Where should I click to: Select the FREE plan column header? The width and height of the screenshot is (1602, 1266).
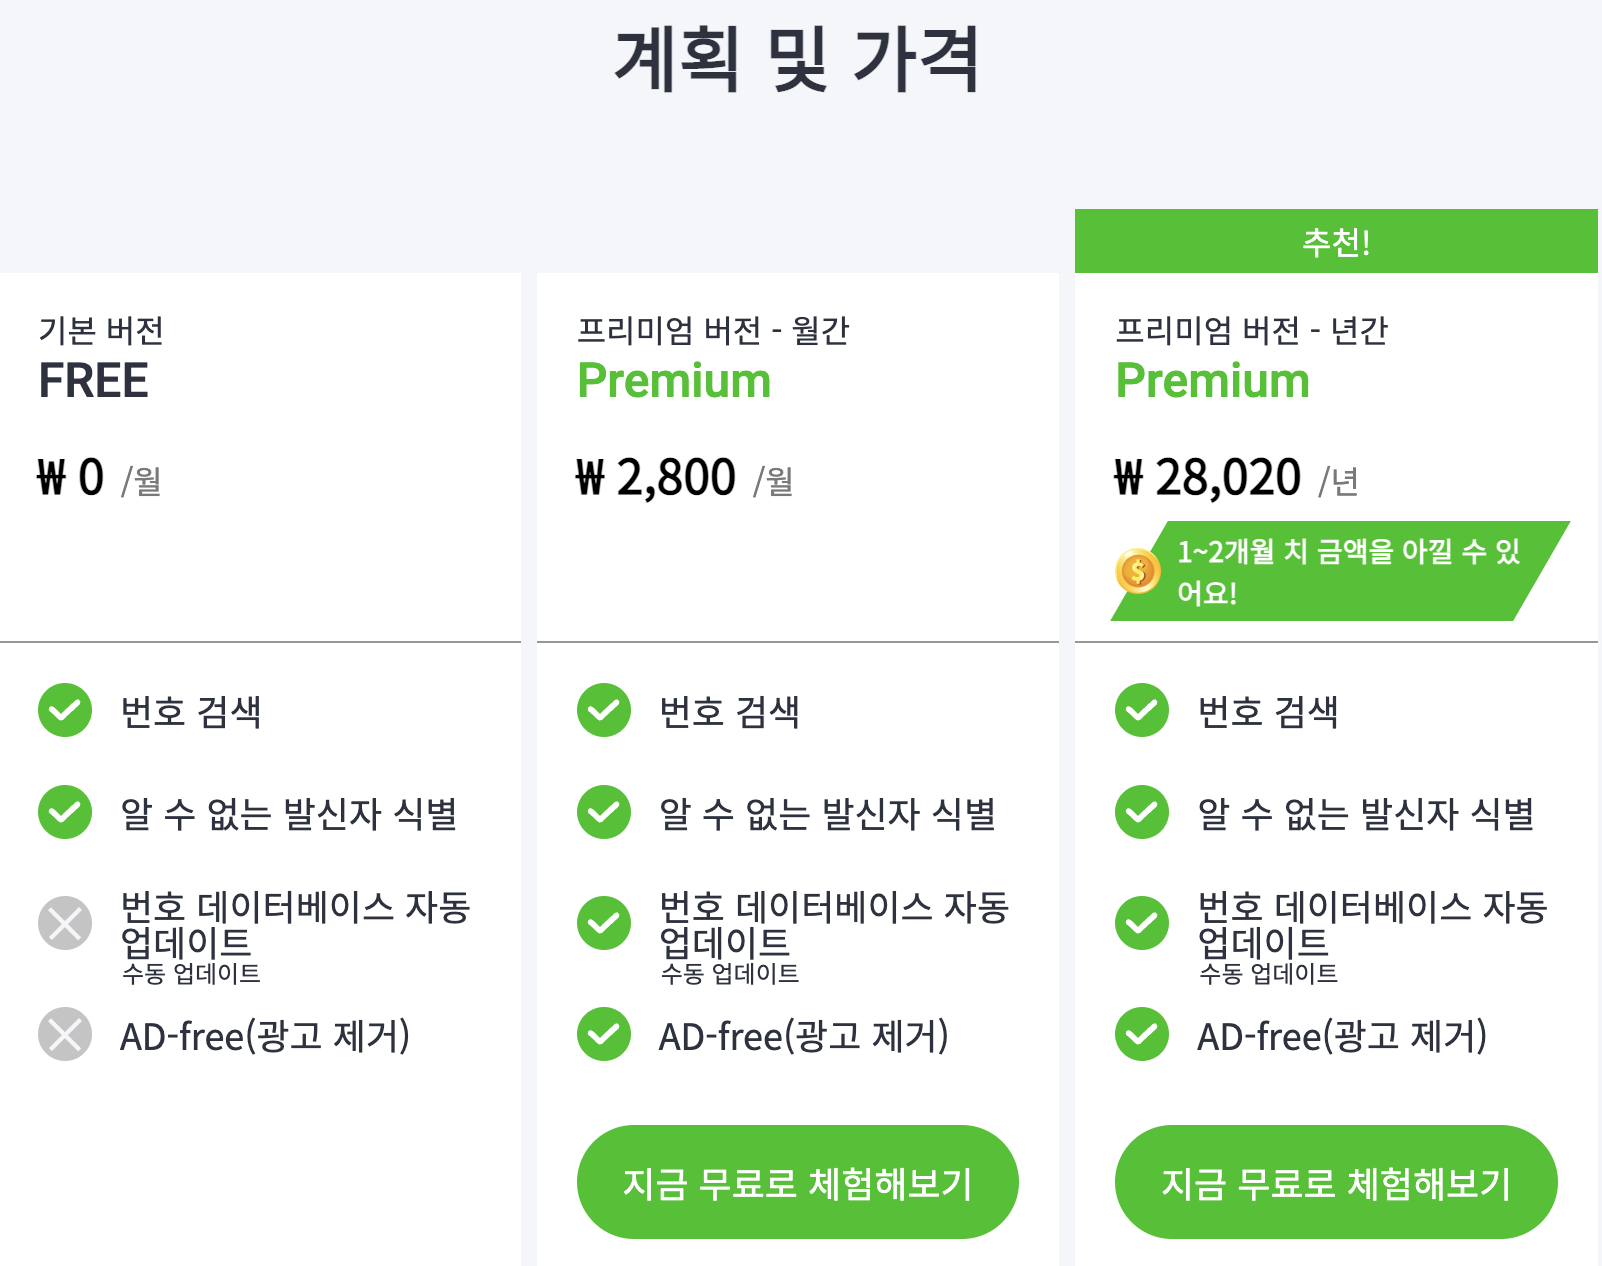90,355
